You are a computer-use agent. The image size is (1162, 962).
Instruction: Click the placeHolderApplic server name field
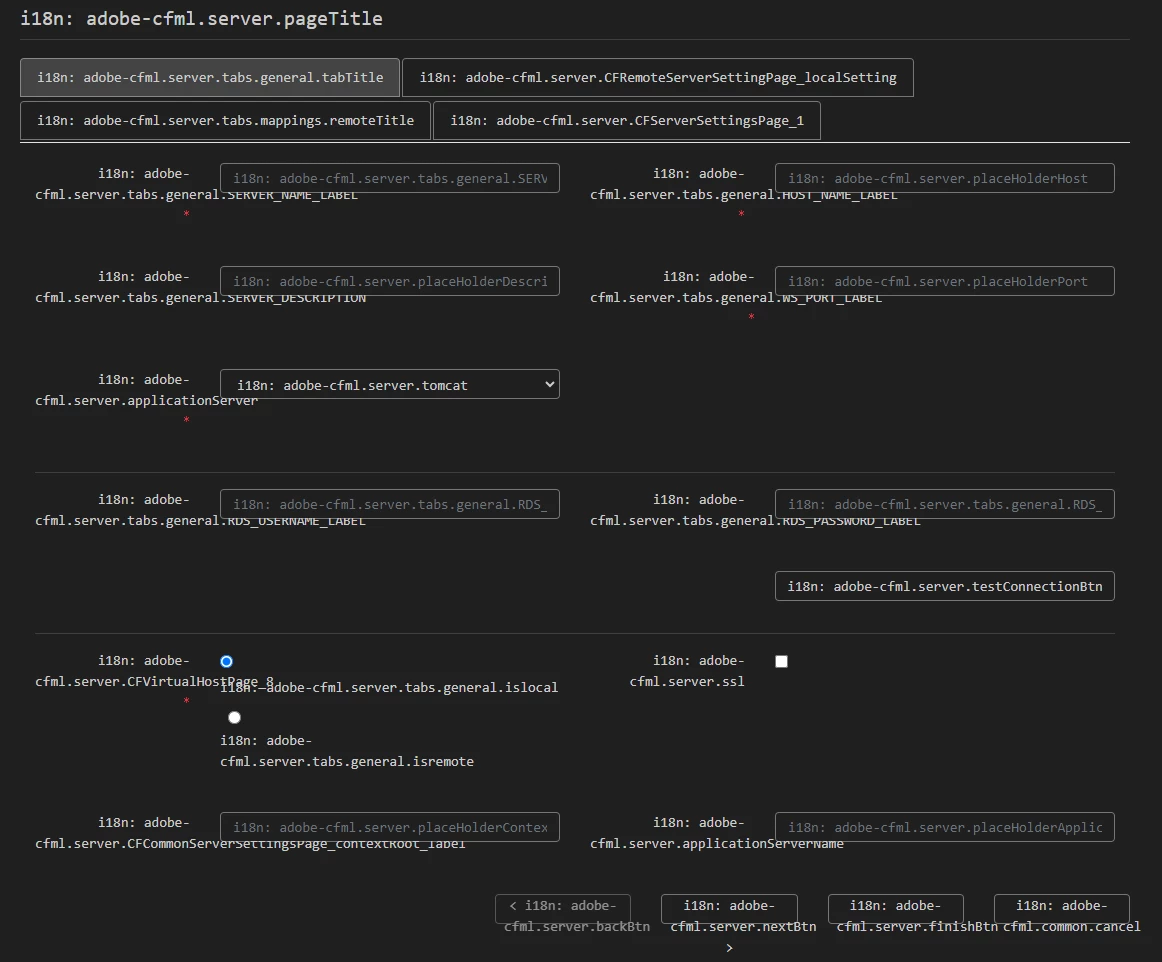click(944, 827)
